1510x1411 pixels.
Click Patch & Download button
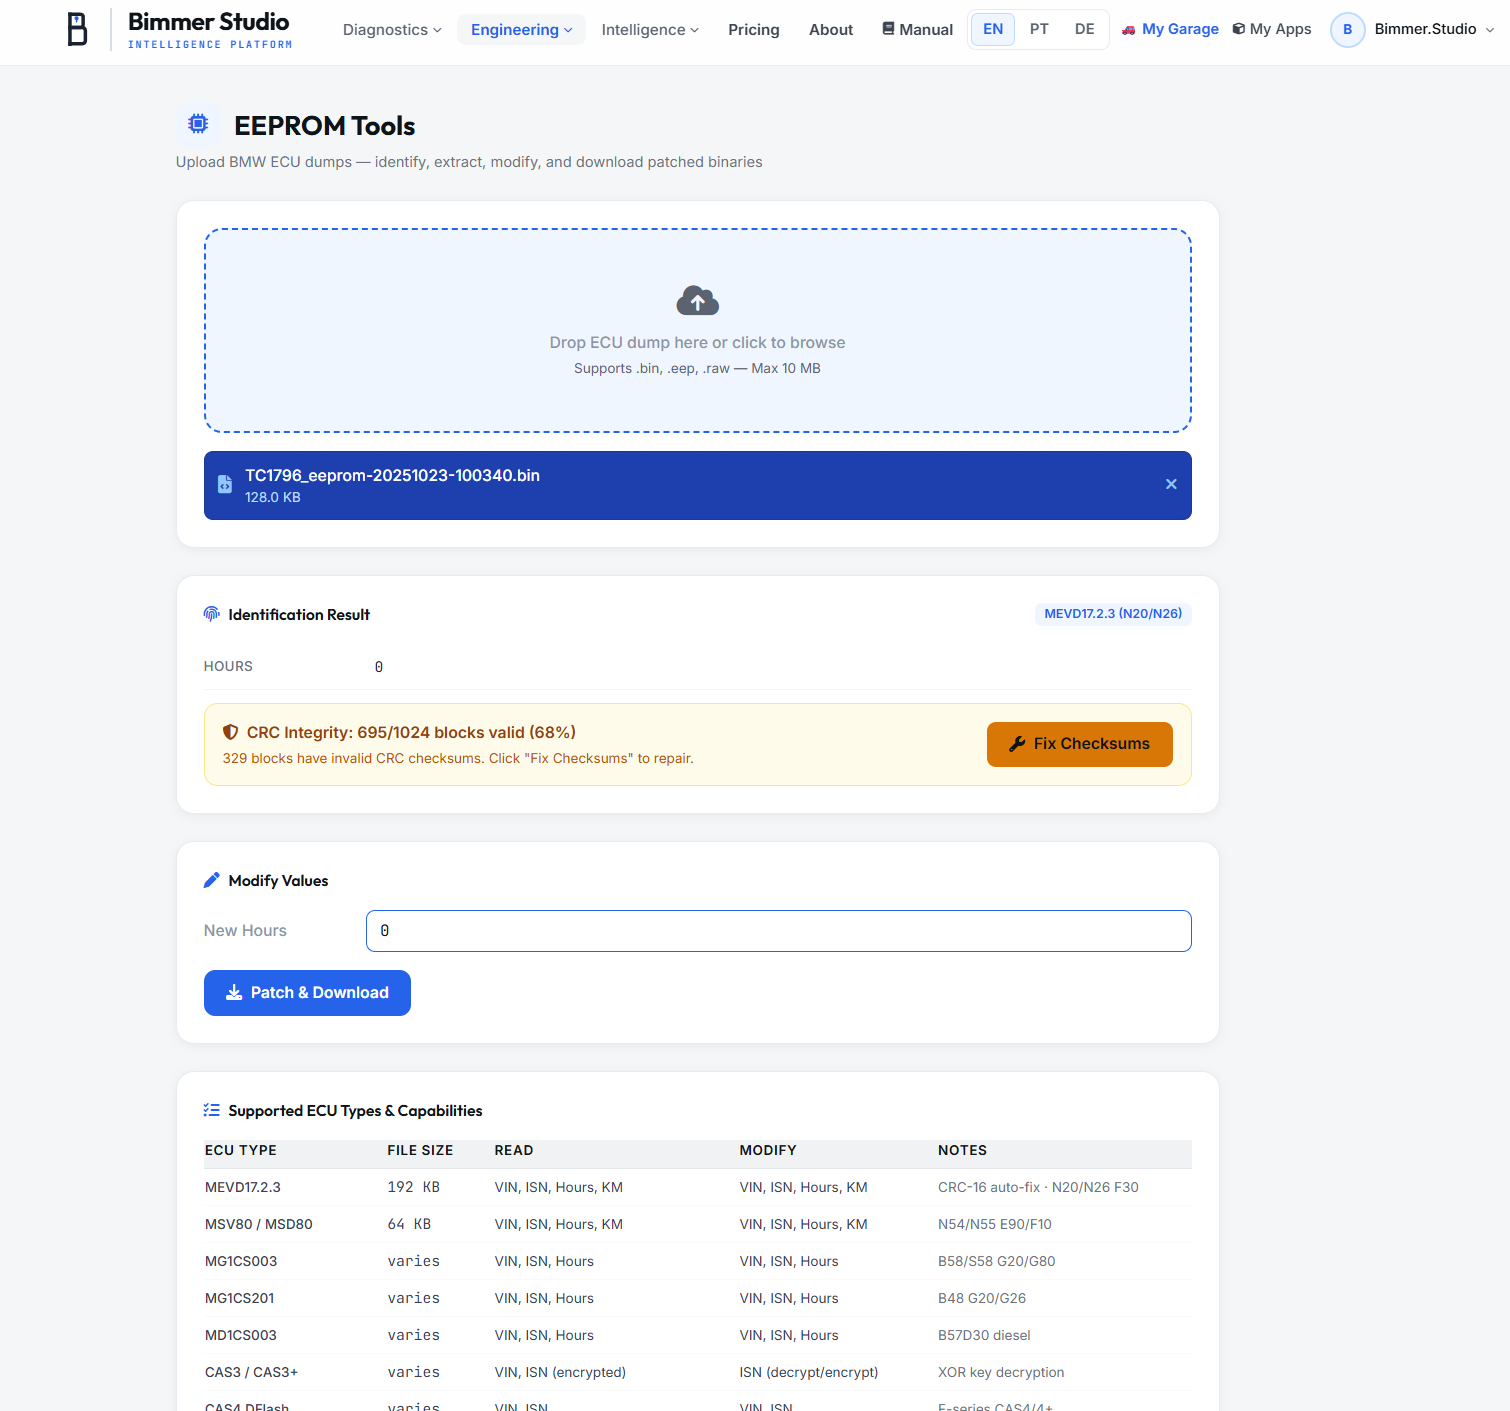pyautogui.click(x=307, y=993)
